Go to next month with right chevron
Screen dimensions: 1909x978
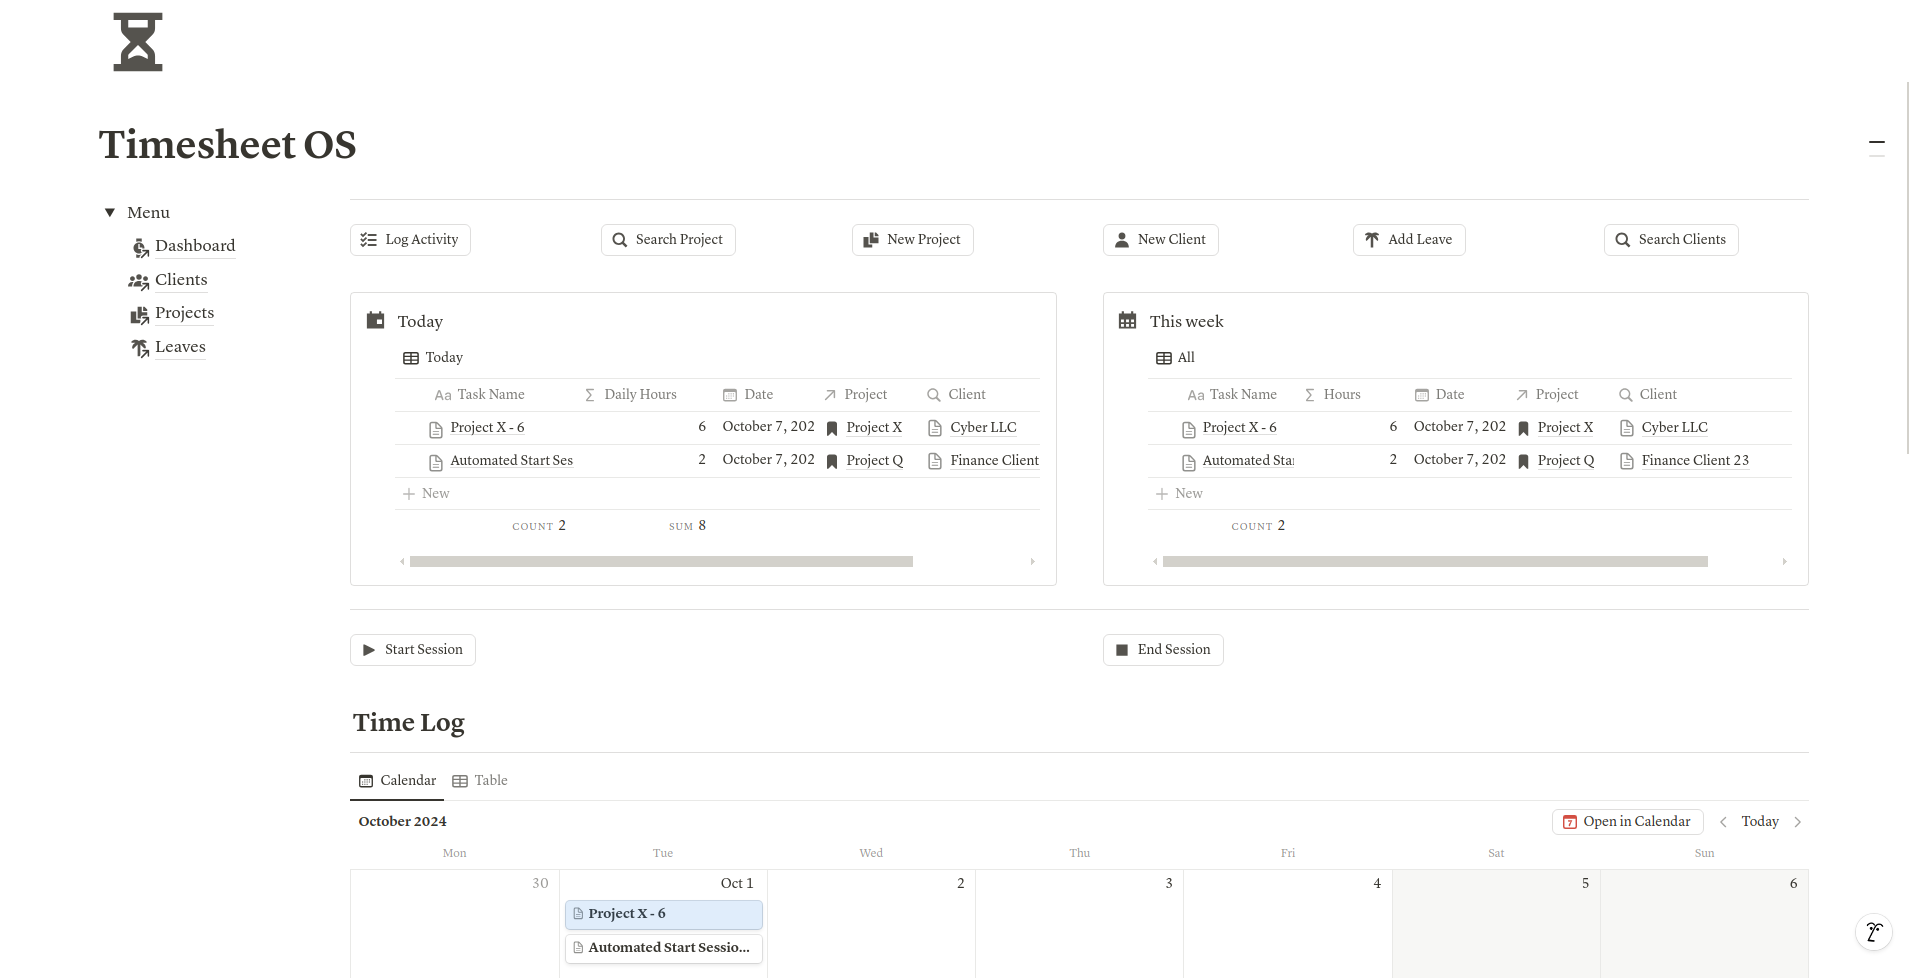[1798, 822]
